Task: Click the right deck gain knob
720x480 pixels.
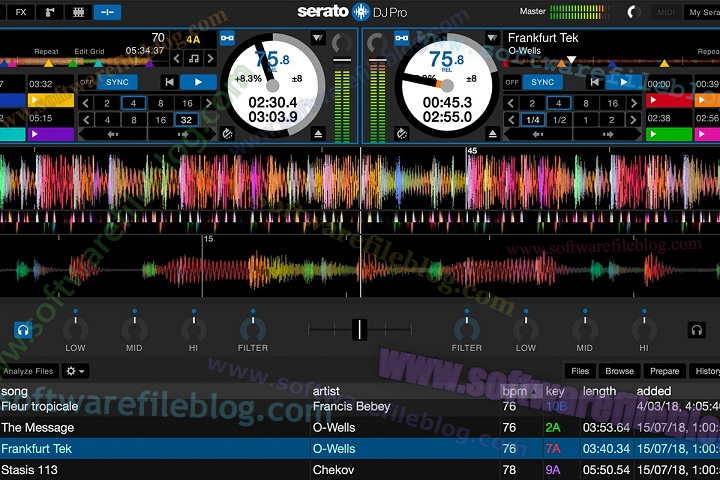Action: 377,43
